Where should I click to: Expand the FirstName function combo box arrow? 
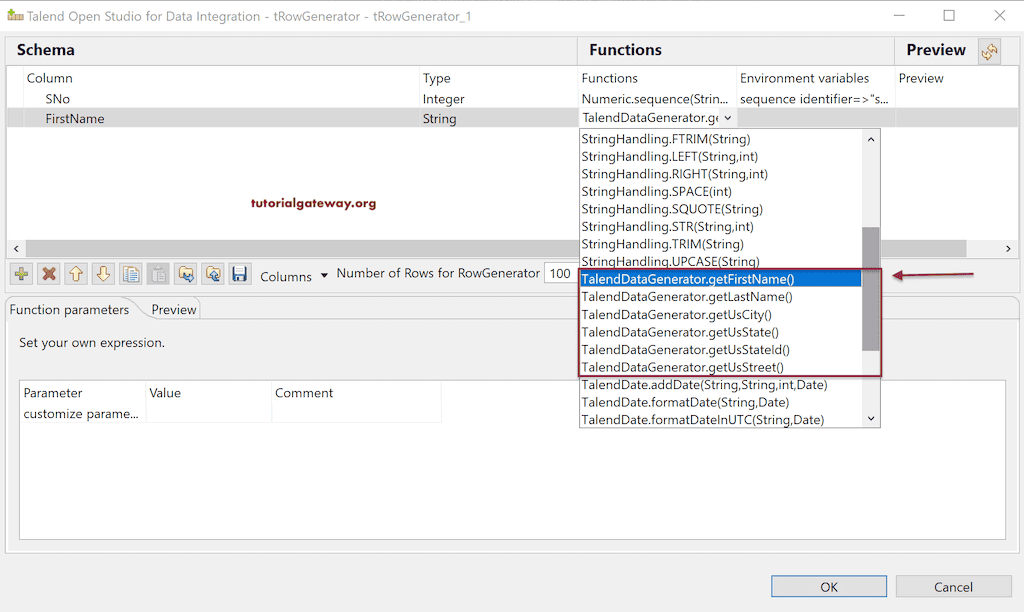pos(728,118)
